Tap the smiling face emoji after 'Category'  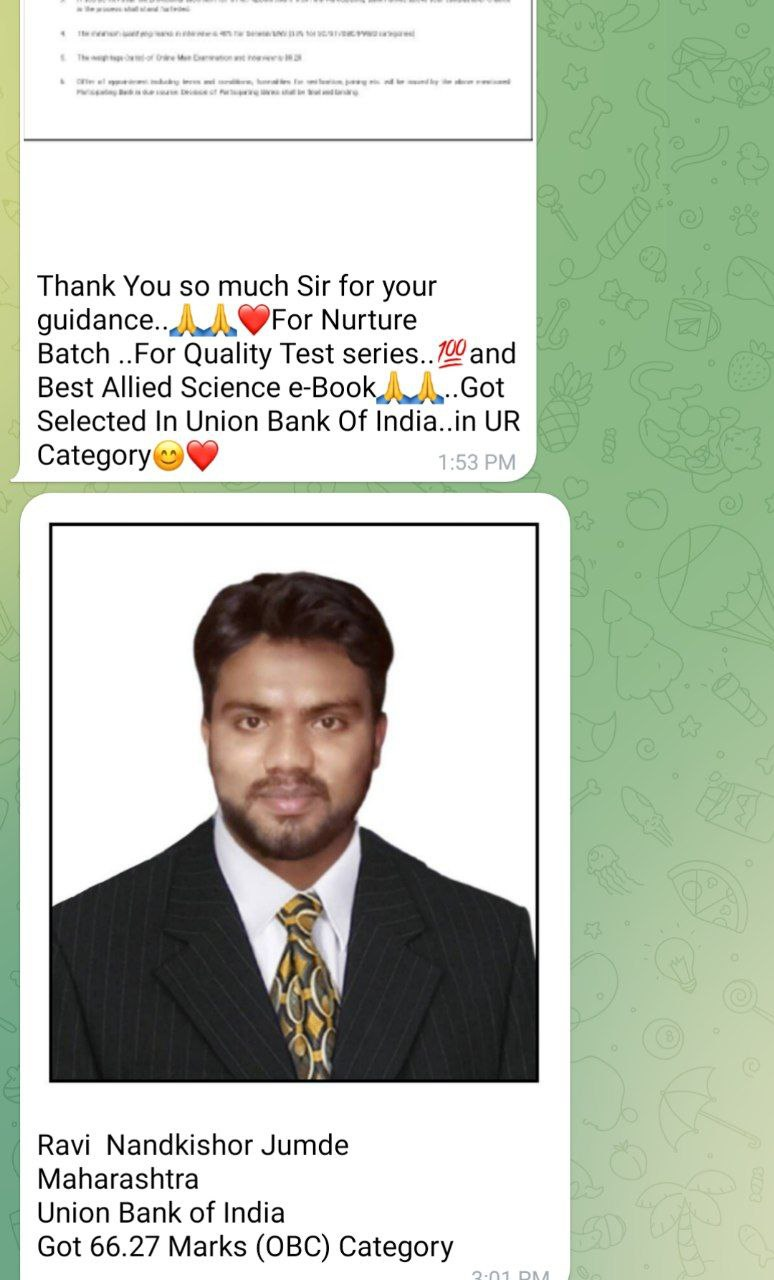(x=169, y=457)
